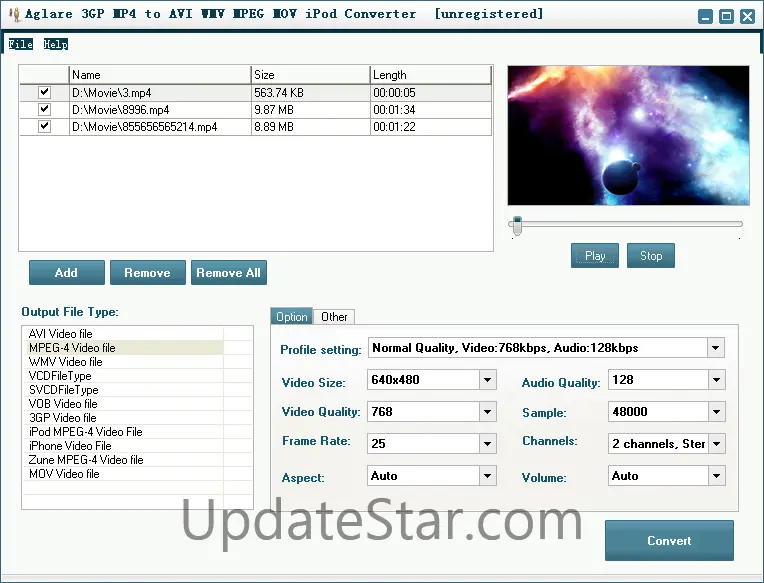Click the app icon in title bar

pos(15,14)
